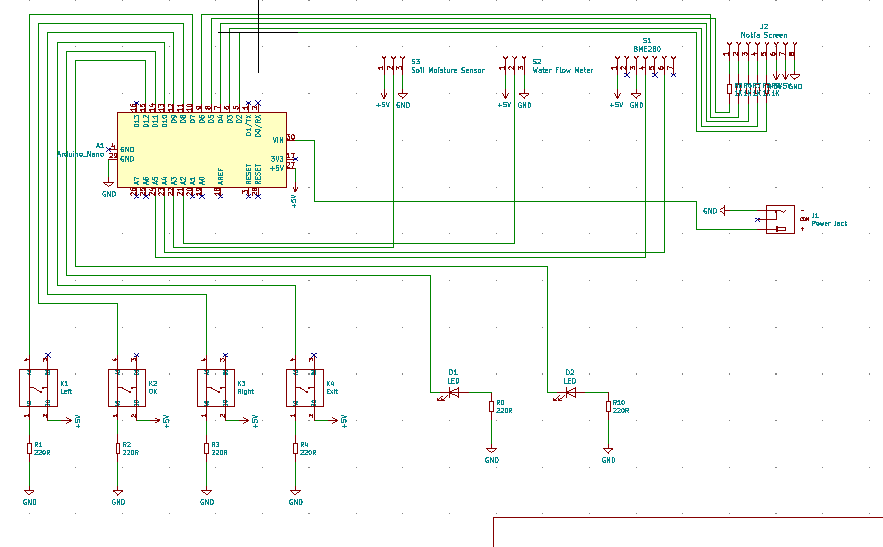
Task: Select the K4 Exit switch symbol
Action: 304,387
